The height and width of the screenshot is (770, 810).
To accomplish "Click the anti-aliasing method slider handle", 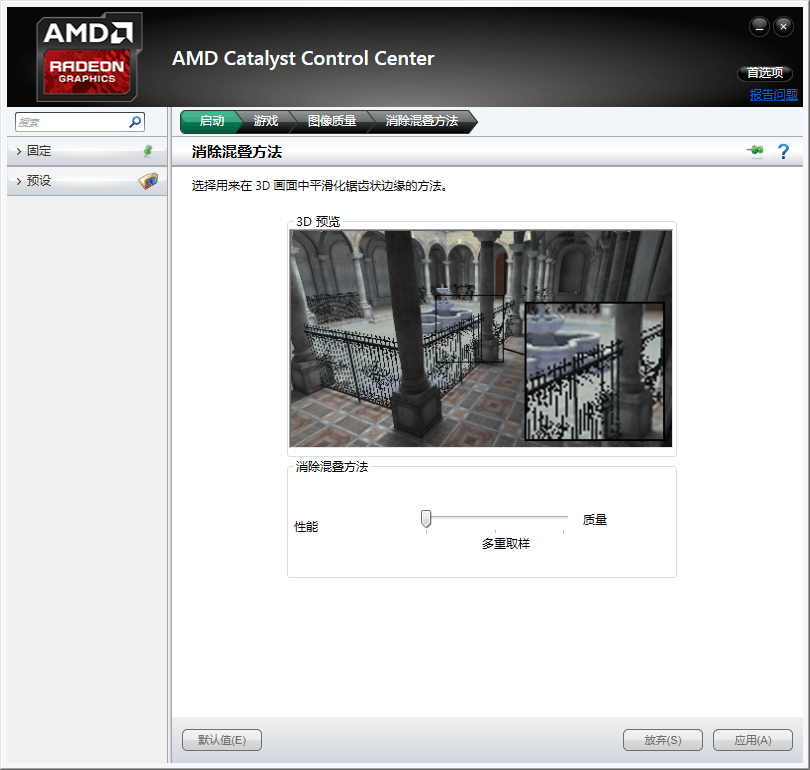I will pos(426,518).
